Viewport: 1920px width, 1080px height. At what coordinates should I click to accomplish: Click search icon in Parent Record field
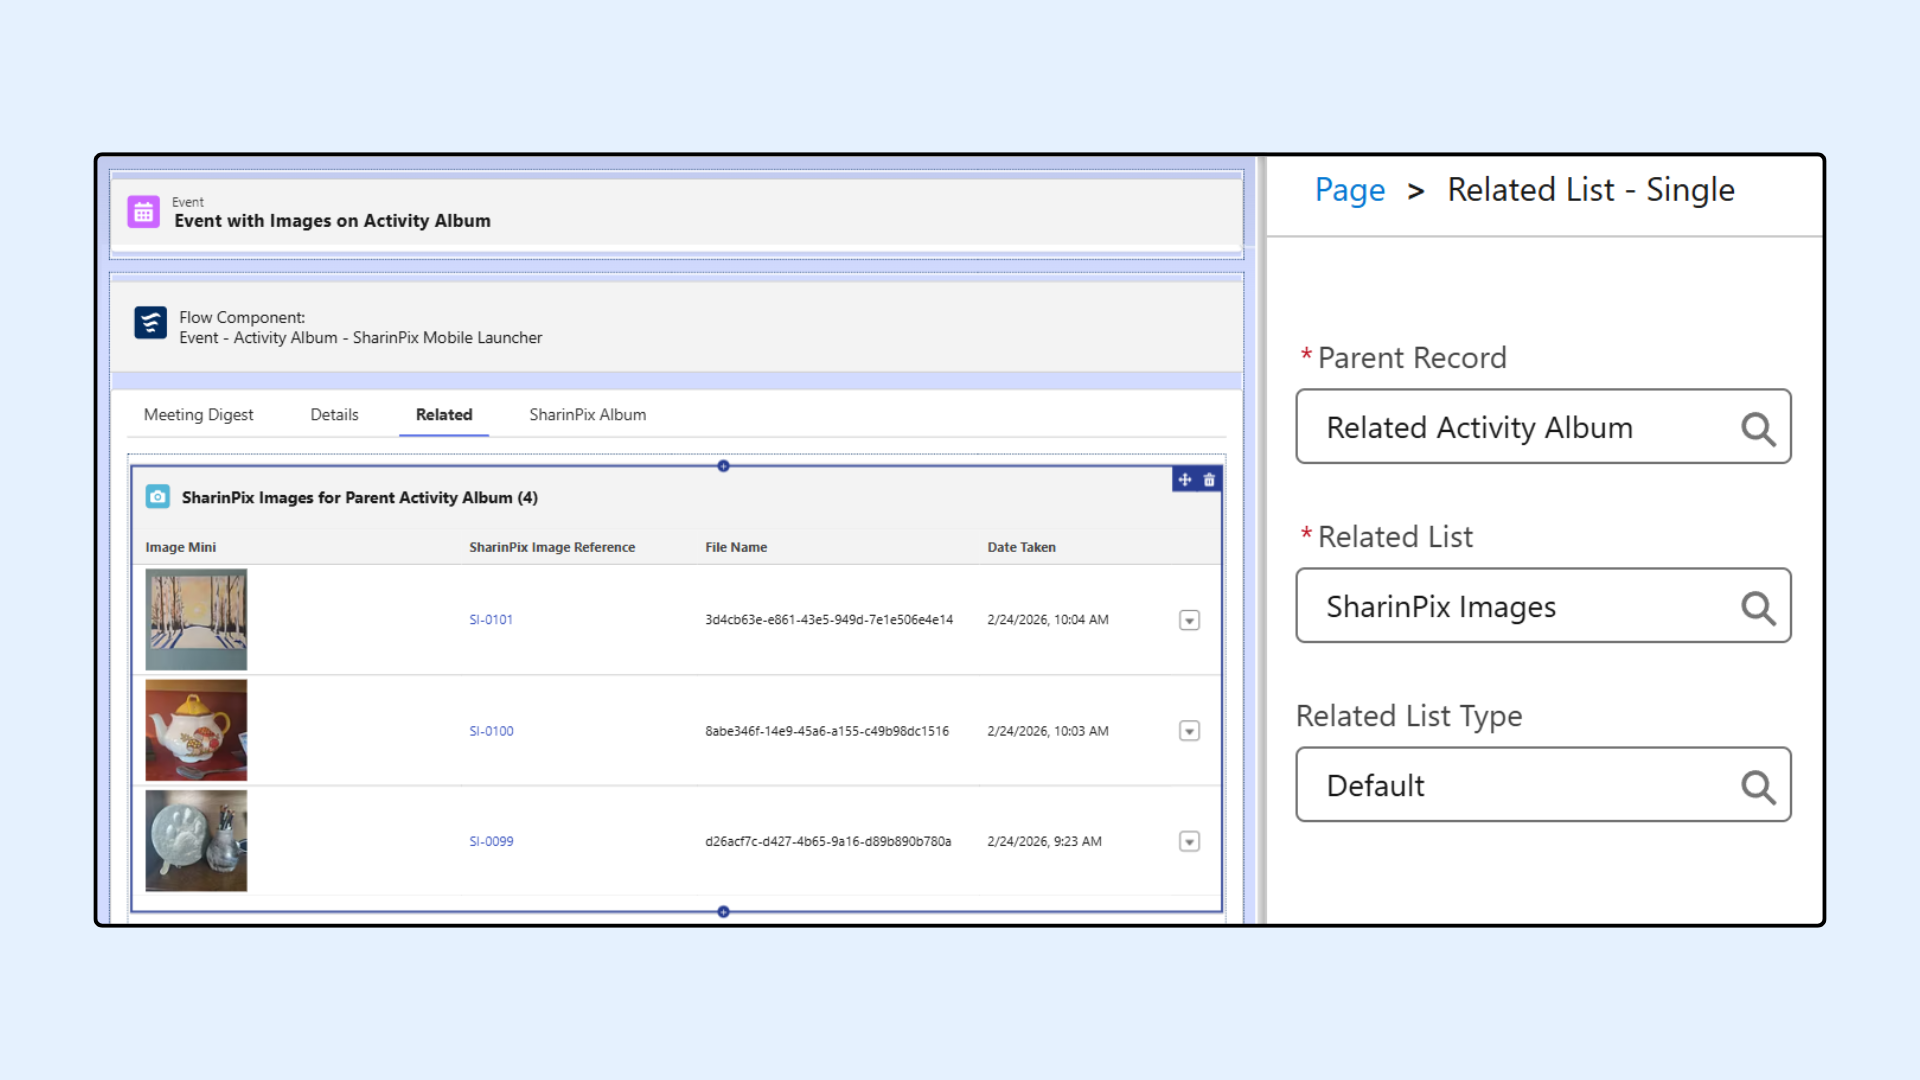(x=1757, y=428)
